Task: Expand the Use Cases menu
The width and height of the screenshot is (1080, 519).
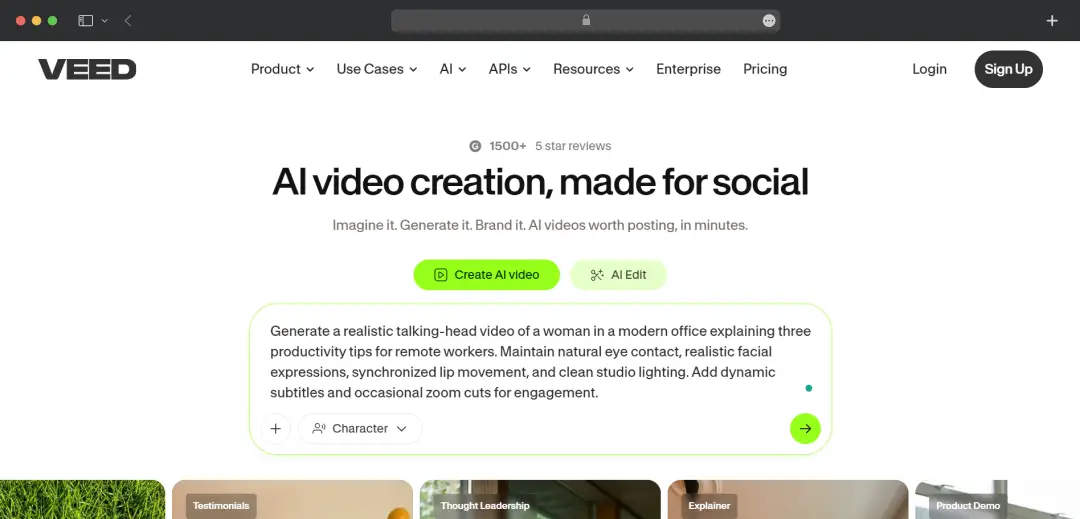Action: pos(377,69)
